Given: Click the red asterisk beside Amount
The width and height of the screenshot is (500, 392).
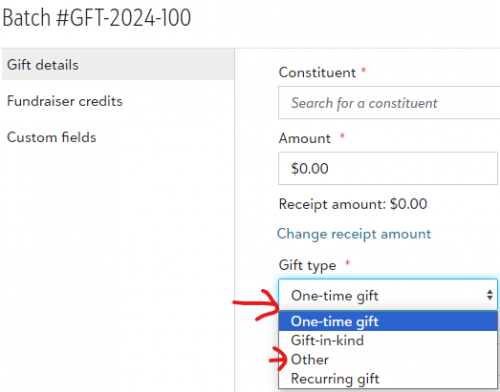Looking at the screenshot, I should pyautogui.click(x=342, y=136).
